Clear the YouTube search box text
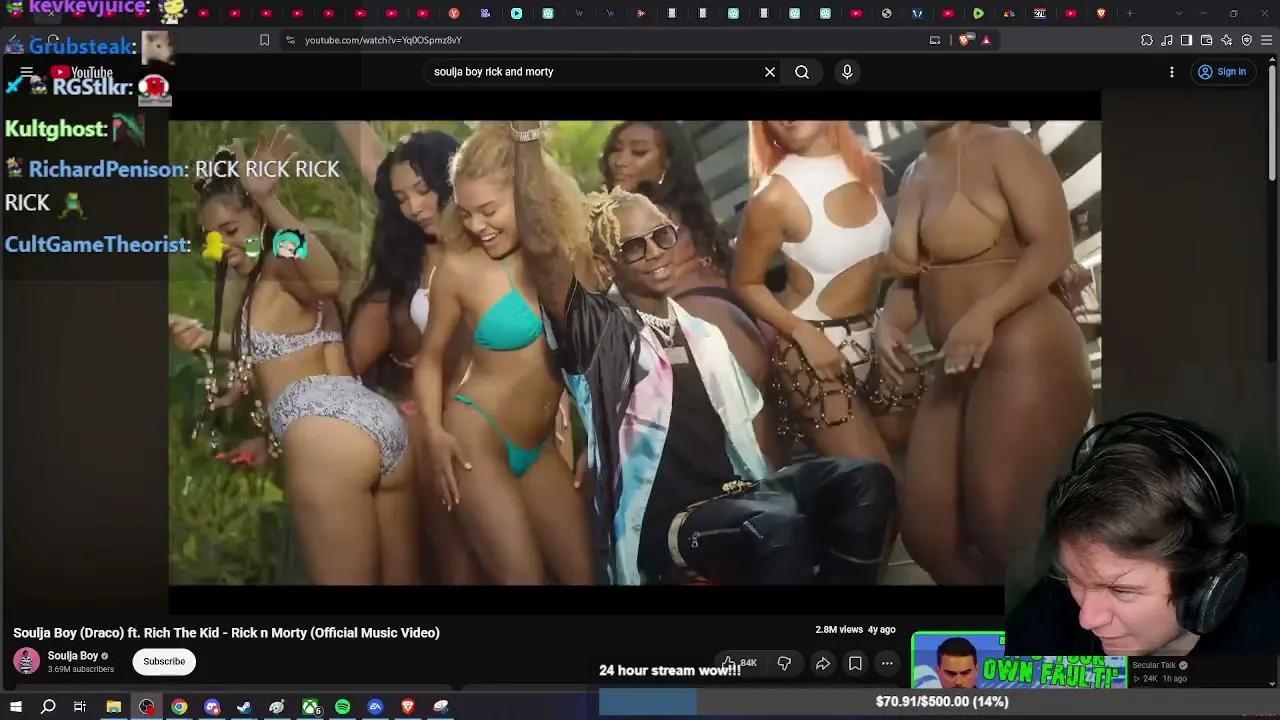 pos(770,72)
